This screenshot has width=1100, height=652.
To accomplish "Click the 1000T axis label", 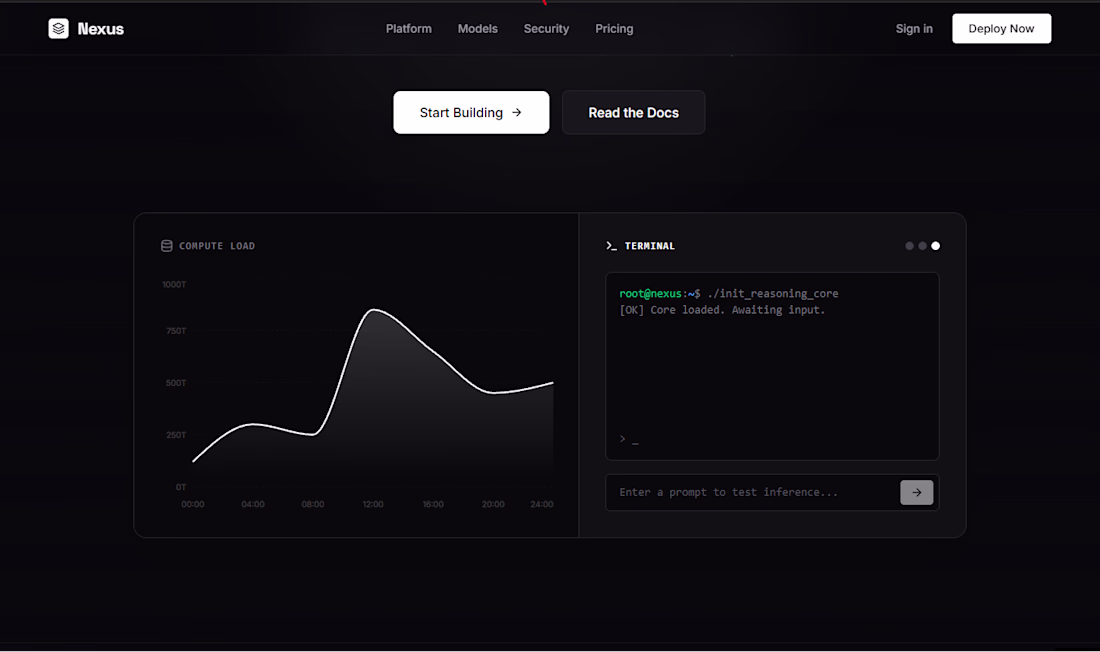I will [174, 284].
